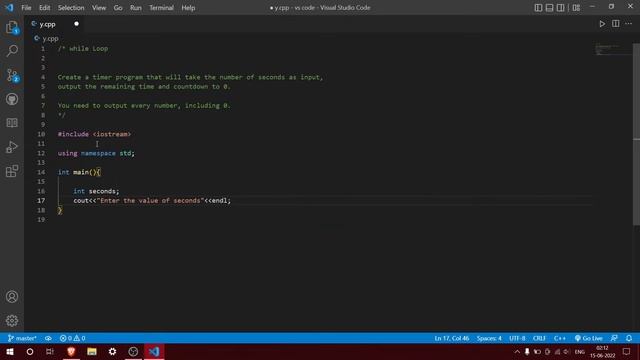The width and height of the screenshot is (640, 360).
Task: Open Customize Layout icon
Action: tap(576, 8)
